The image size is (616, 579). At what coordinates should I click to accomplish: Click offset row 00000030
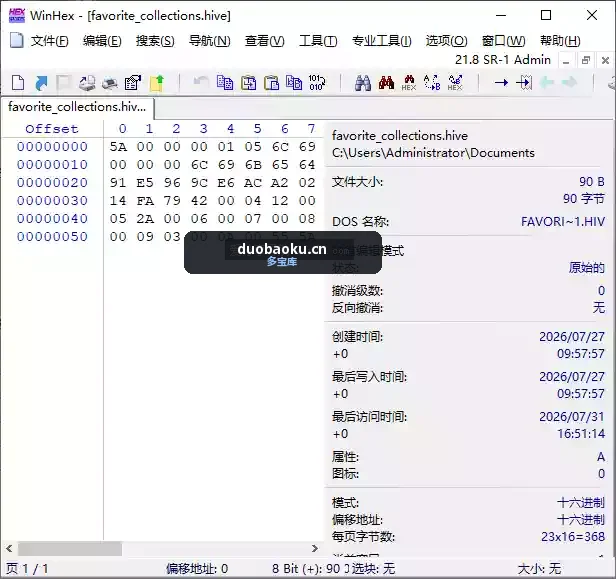pos(52,201)
